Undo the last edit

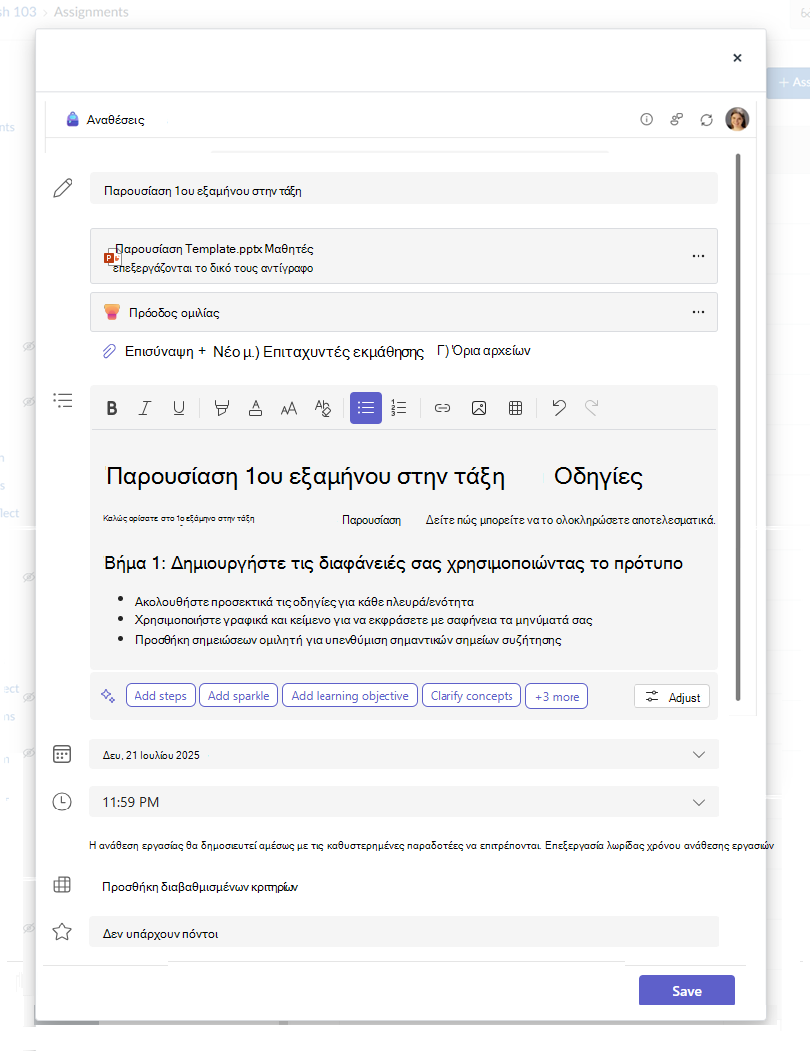click(x=559, y=408)
